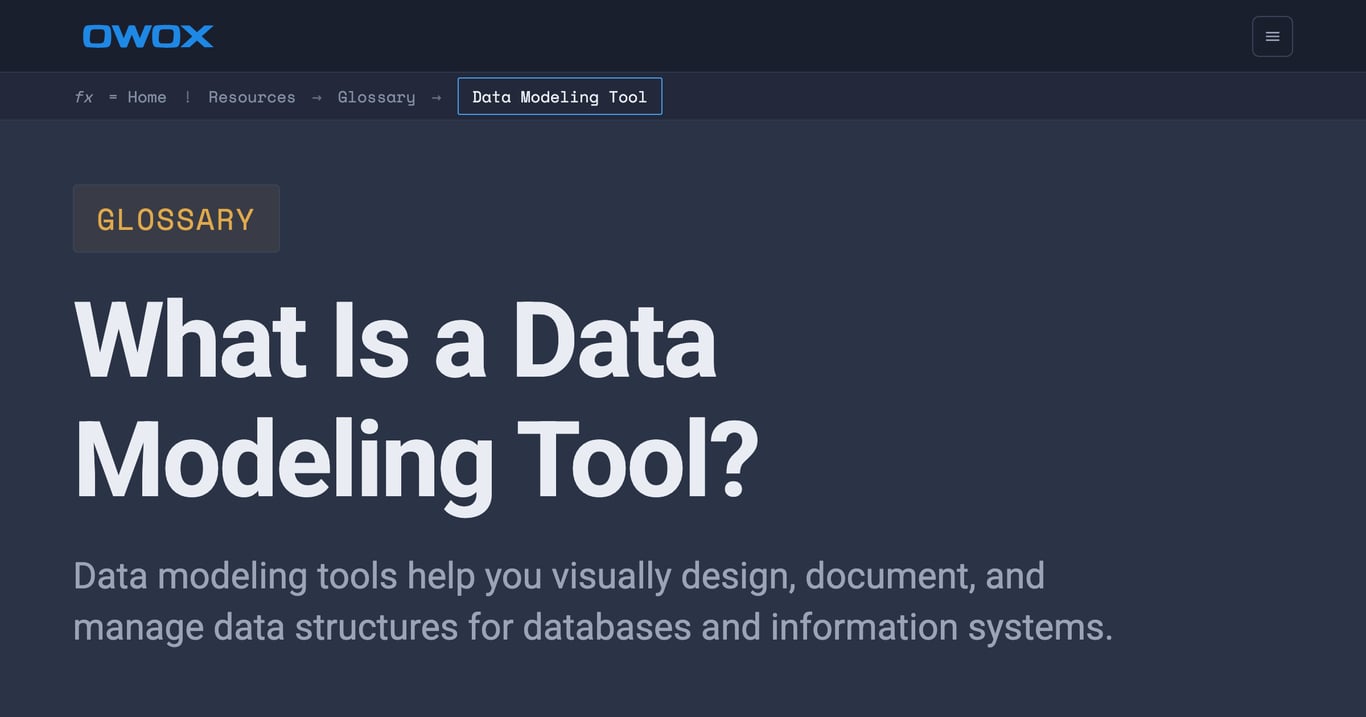This screenshot has height=717, width=1366.
Task: Navigate to Glossary breadcrumb
Action: coord(376,97)
